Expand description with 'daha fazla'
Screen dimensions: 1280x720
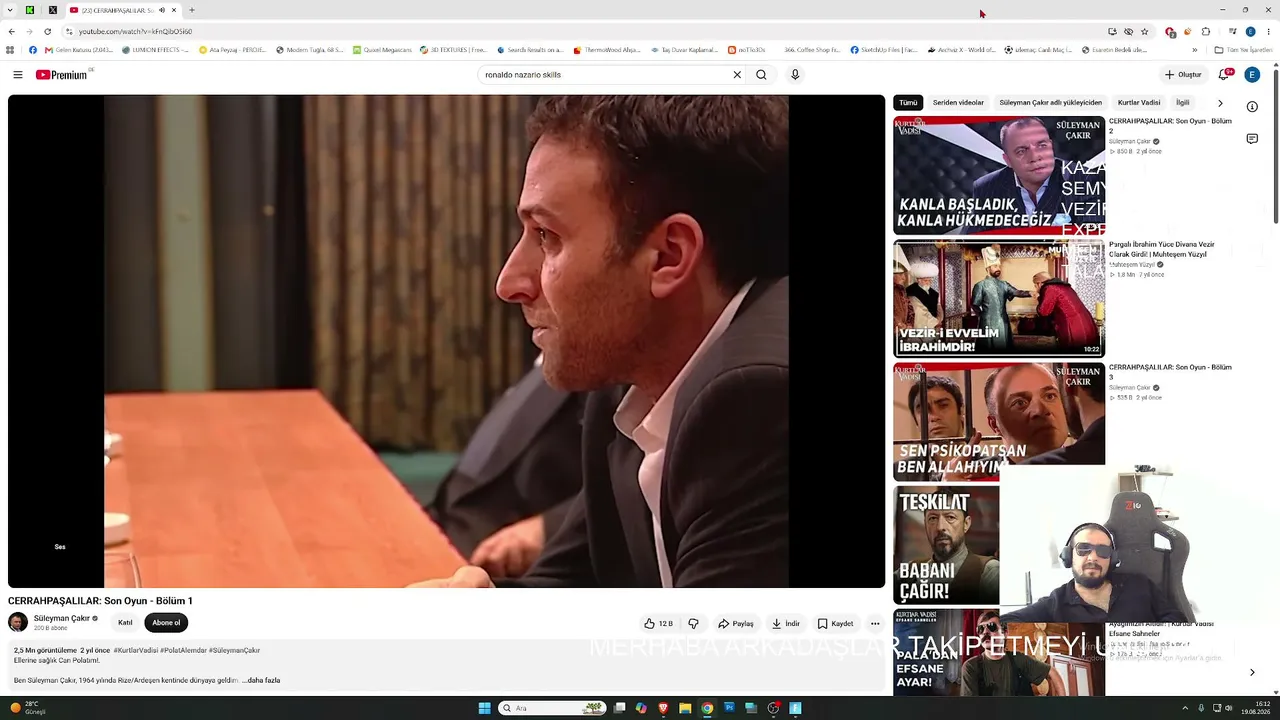tap(261, 680)
